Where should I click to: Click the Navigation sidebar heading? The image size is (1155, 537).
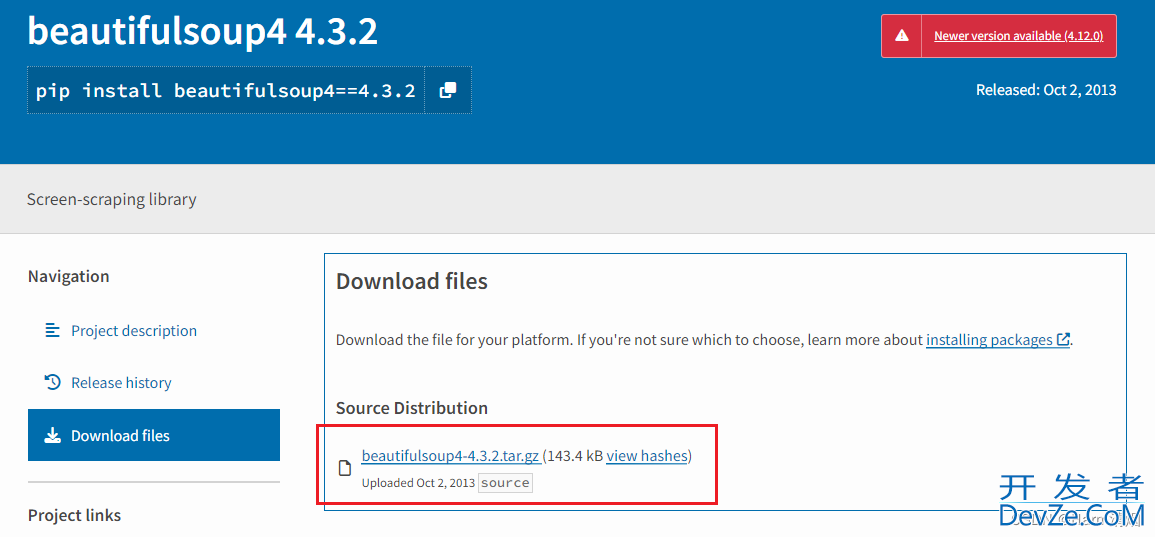(69, 276)
